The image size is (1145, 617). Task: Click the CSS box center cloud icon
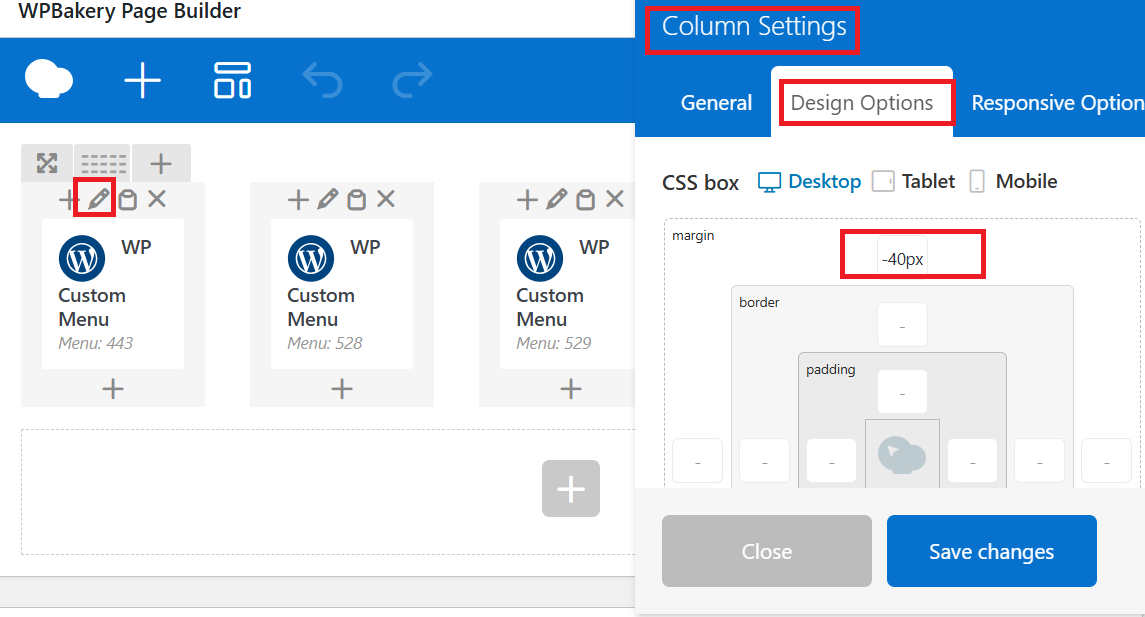(x=902, y=455)
